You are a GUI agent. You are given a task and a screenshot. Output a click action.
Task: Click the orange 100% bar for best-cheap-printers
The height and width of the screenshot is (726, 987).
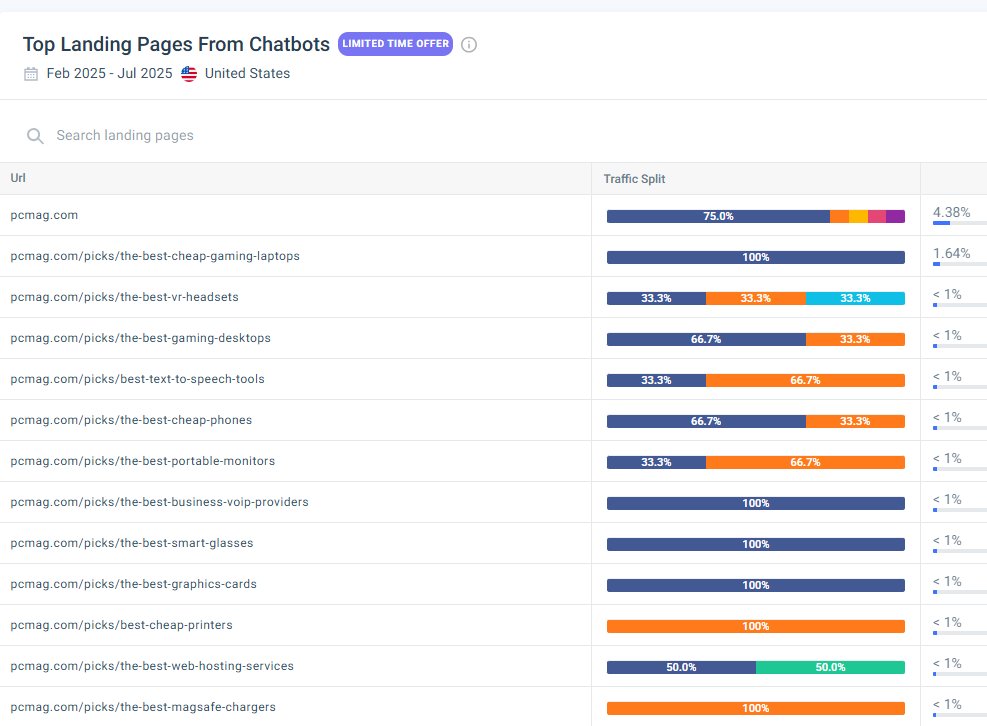[x=755, y=626]
